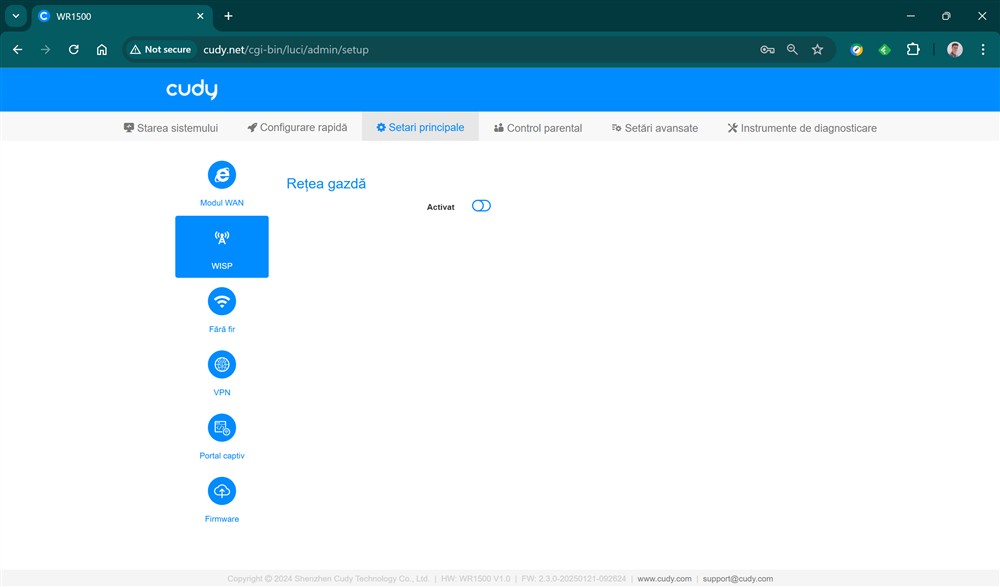Open the Firmware upload icon
The height and width of the screenshot is (587, 1000).
click(x=222, y=491)
